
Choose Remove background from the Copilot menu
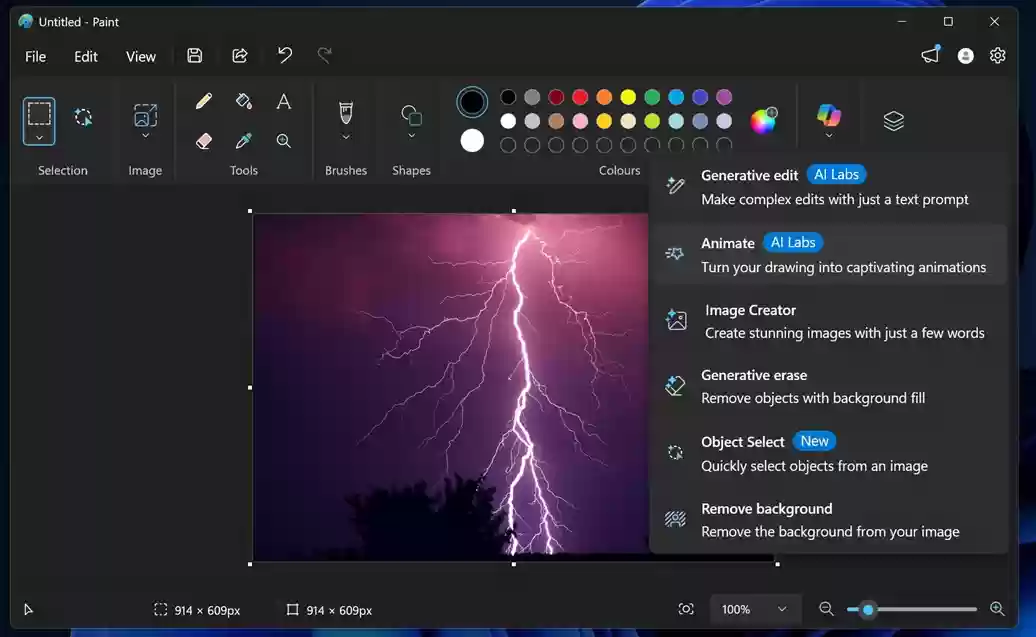tap(830, 519)
